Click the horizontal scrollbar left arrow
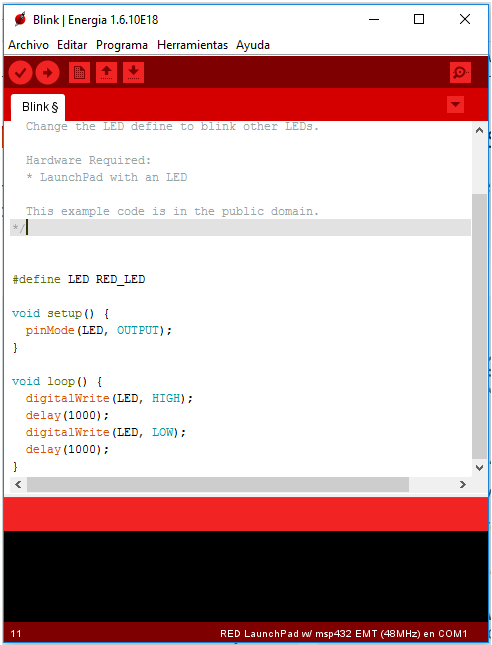Viewport: 492px width, 645px height. [18, 484]
